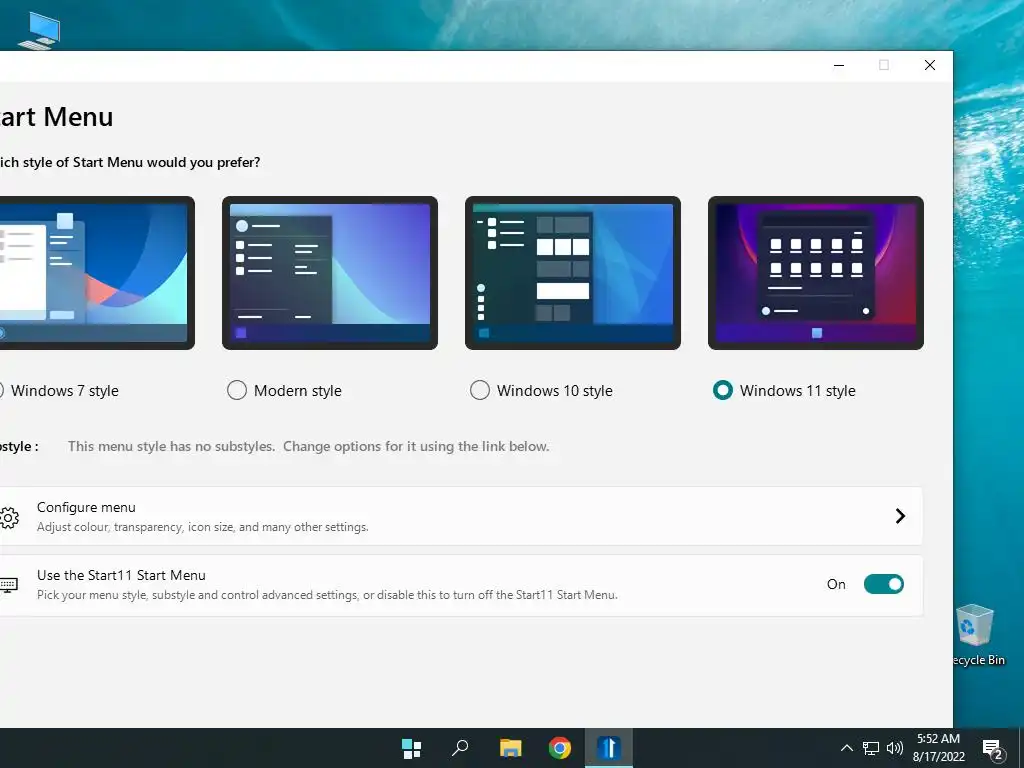Open the Windows Start button on taskbar
Viewport: 1024px width, 768px height.
coord(411,748)
